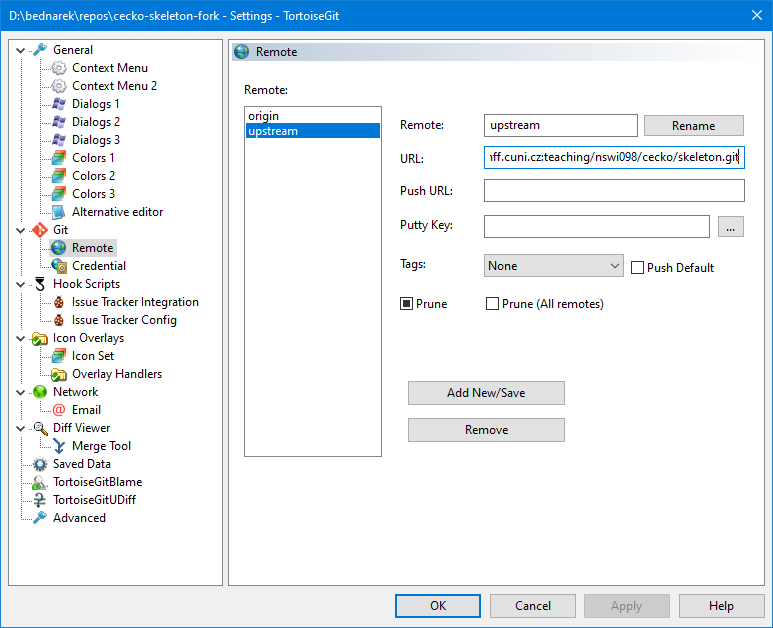773x628 pixels.
Task: Click the Git diamond icon in tree
Action: (x=40, y=230)
